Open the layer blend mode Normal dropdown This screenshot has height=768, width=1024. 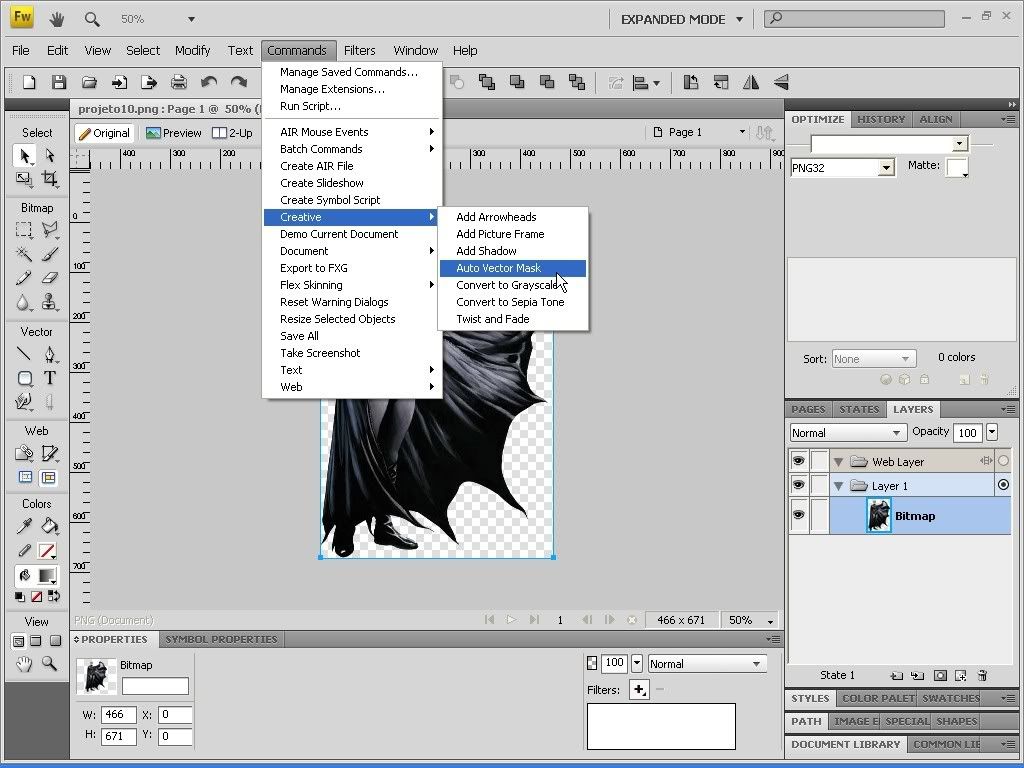[847, 432]
